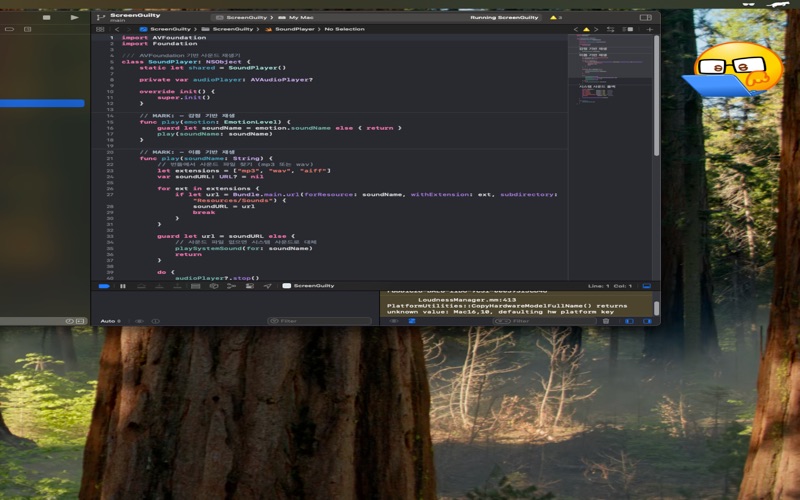Screen dimensions: 800x500
Task: Focus the console Filter field
Action: coord(544,321)
